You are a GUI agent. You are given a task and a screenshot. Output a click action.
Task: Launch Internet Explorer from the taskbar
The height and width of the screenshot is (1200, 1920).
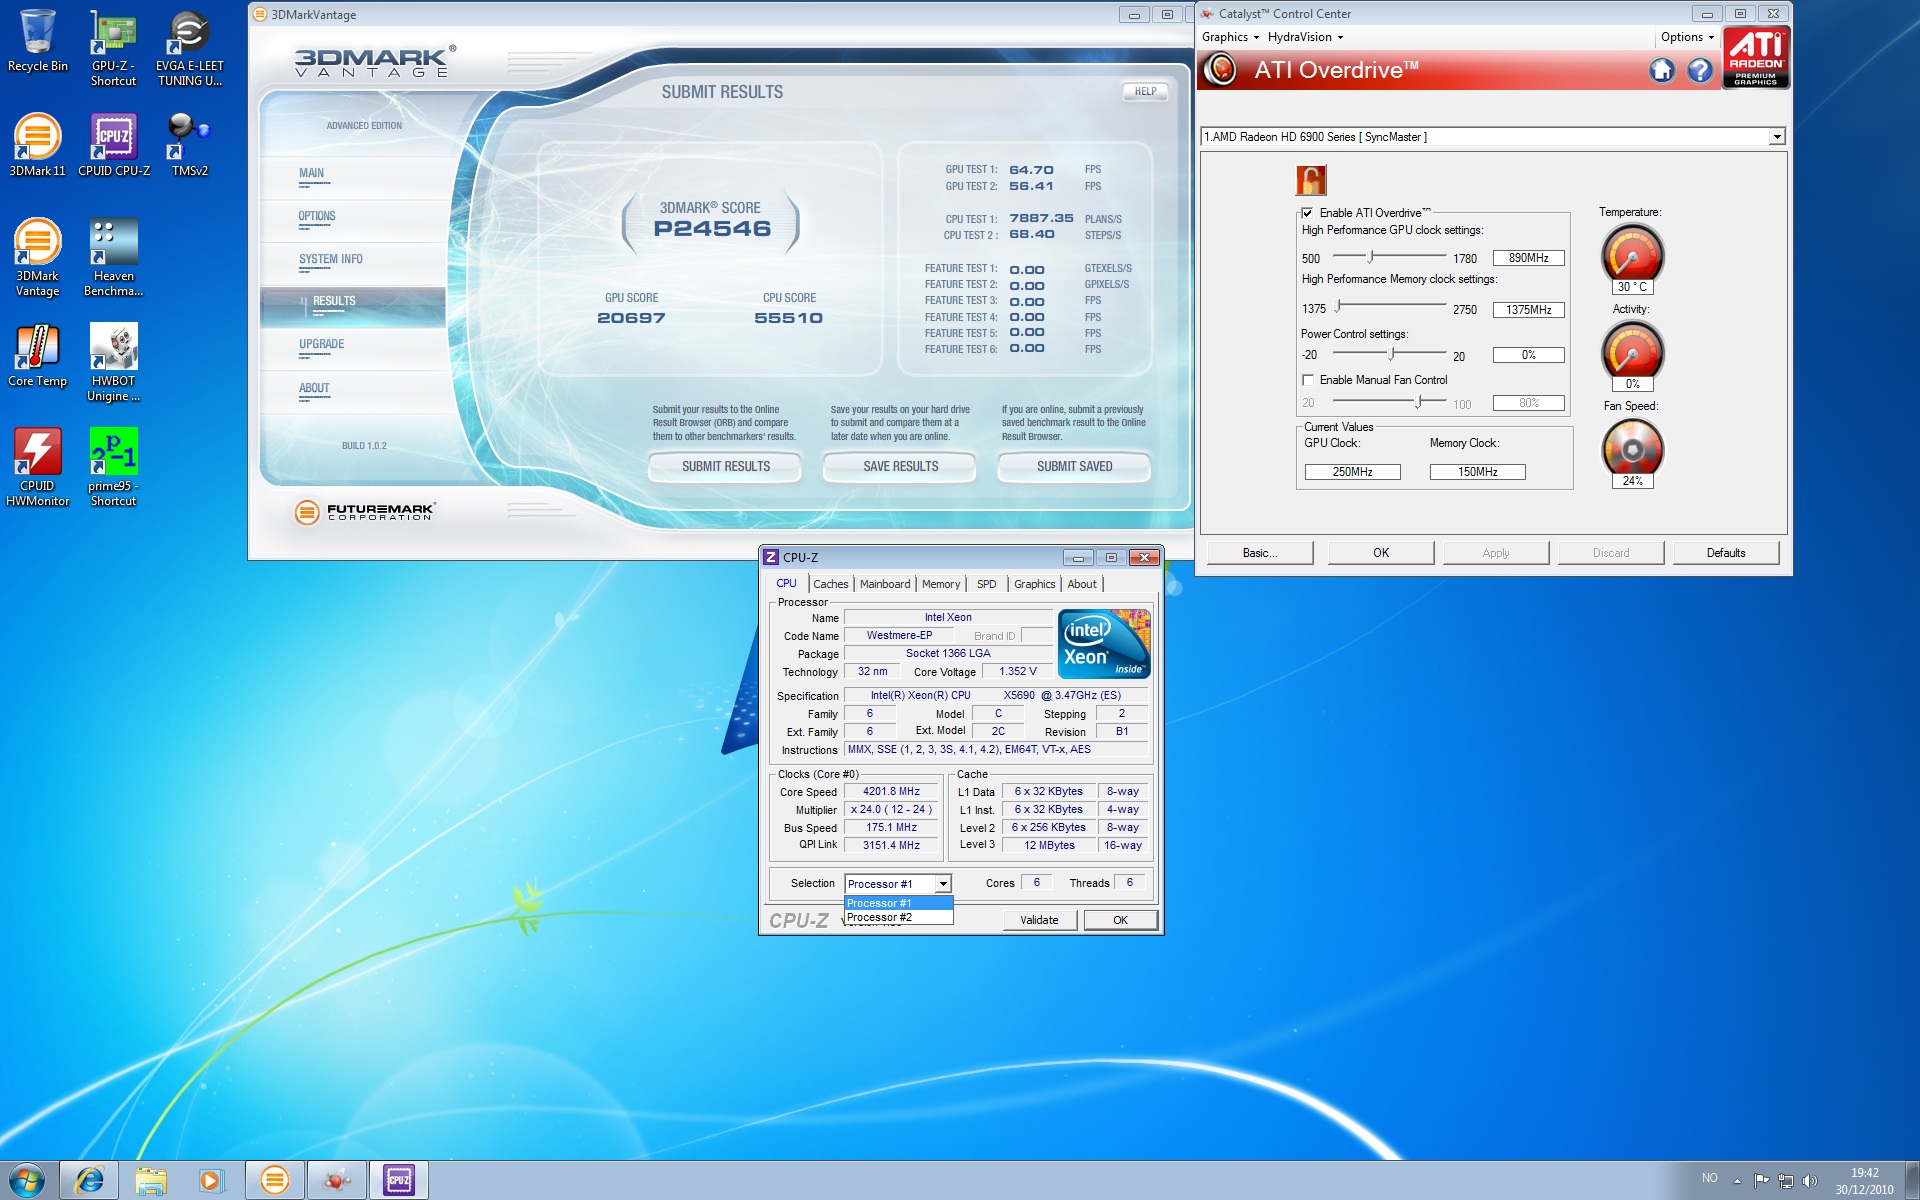pos(90,1180)
